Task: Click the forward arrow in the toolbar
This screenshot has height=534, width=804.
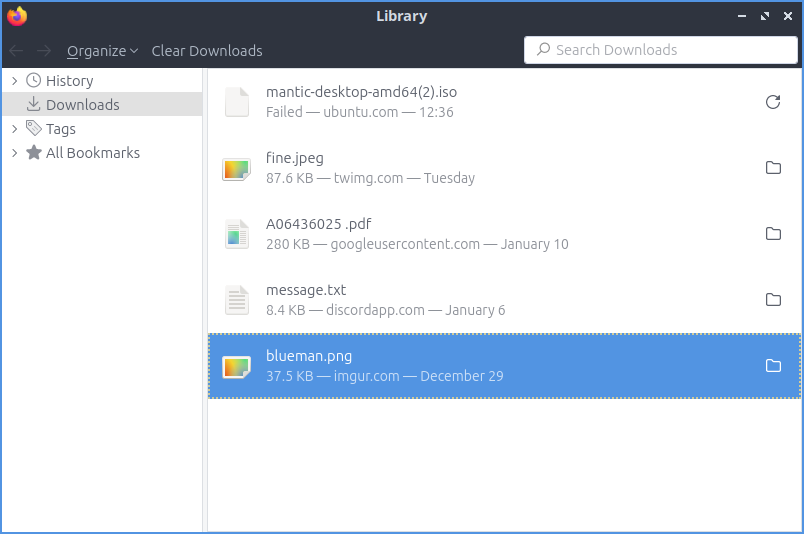Action: [x=44, y=51]
